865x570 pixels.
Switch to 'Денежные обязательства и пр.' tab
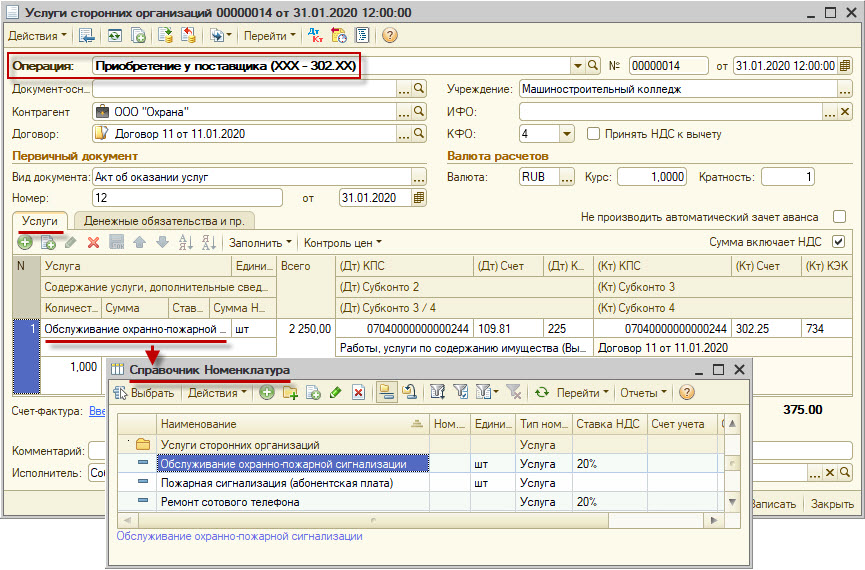tap(165, 220)
